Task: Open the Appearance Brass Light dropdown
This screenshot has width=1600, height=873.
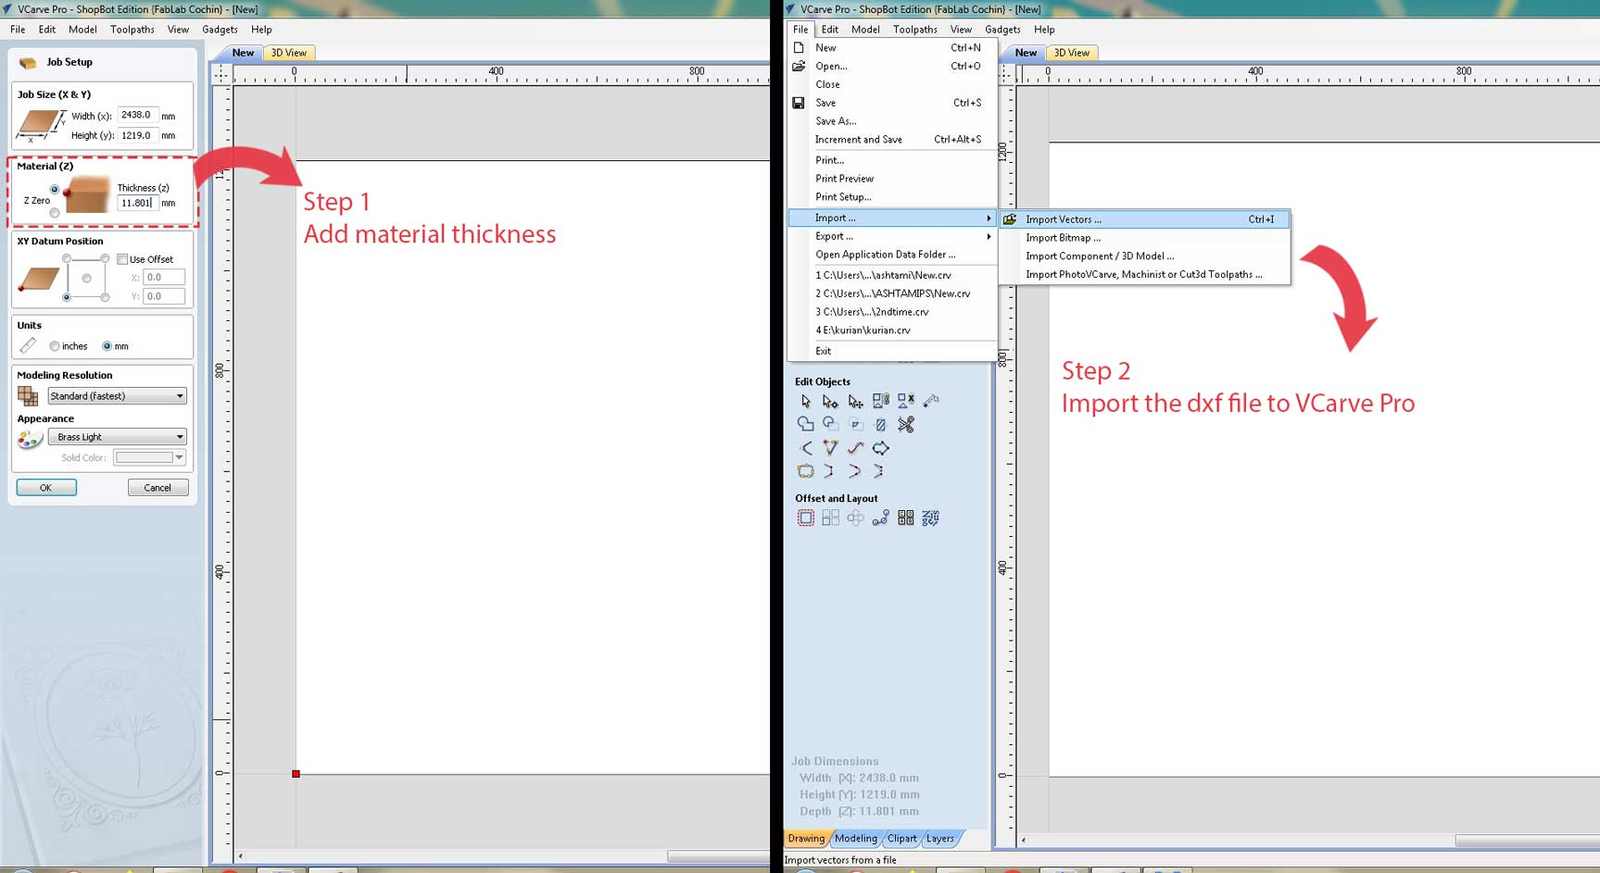Action: (x=117, y=437)
